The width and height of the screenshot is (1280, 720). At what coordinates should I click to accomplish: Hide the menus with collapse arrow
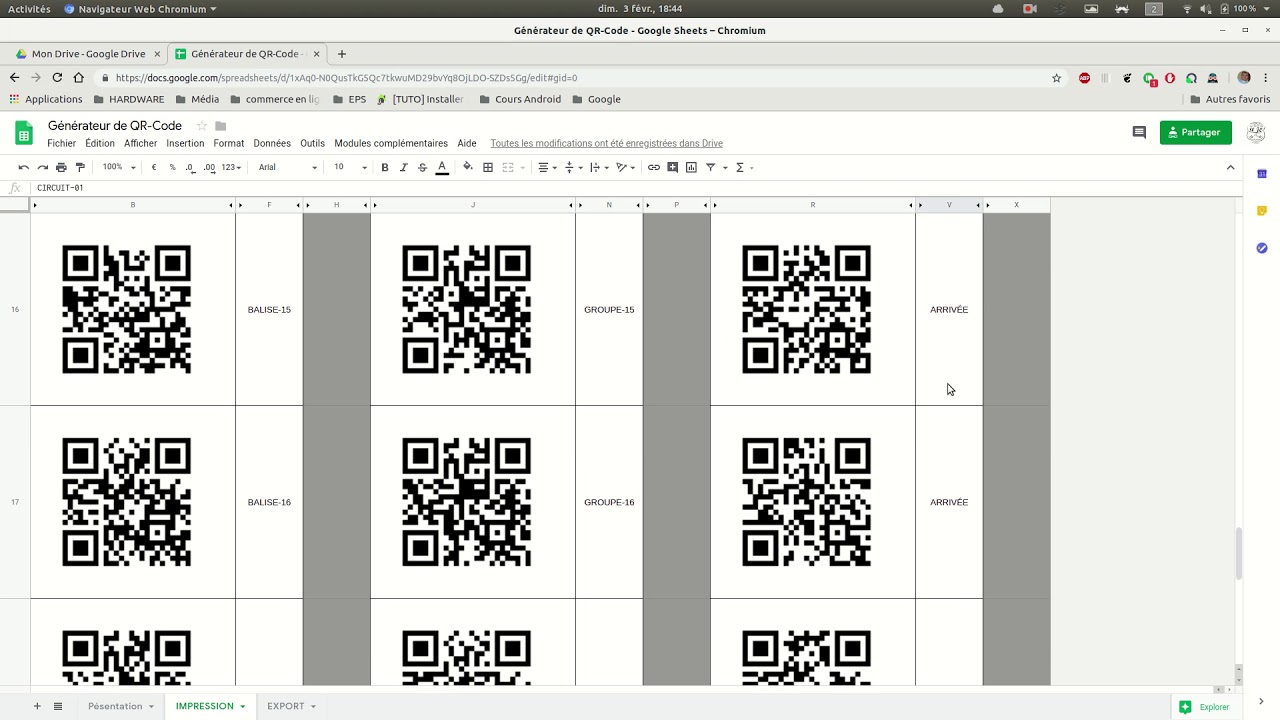[x=1231, y=167]
